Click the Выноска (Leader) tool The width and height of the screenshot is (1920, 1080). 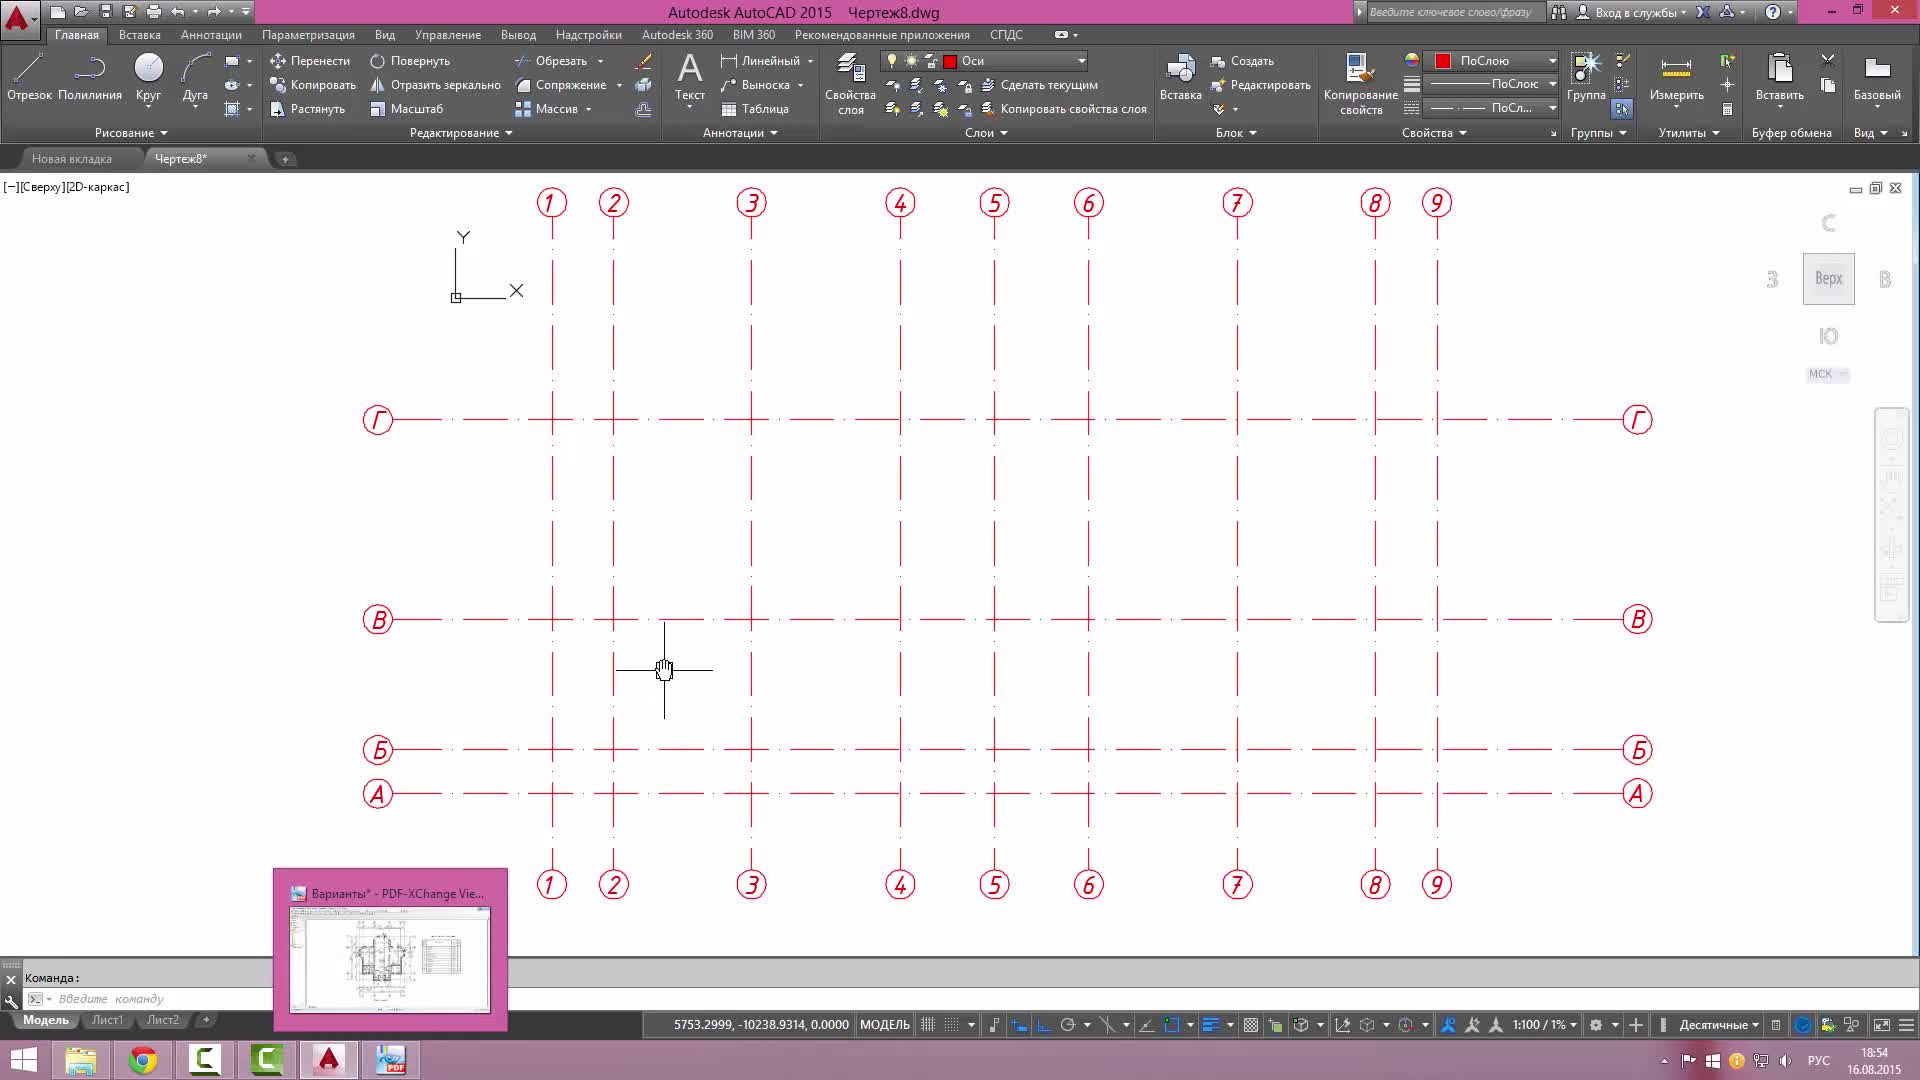756,85
